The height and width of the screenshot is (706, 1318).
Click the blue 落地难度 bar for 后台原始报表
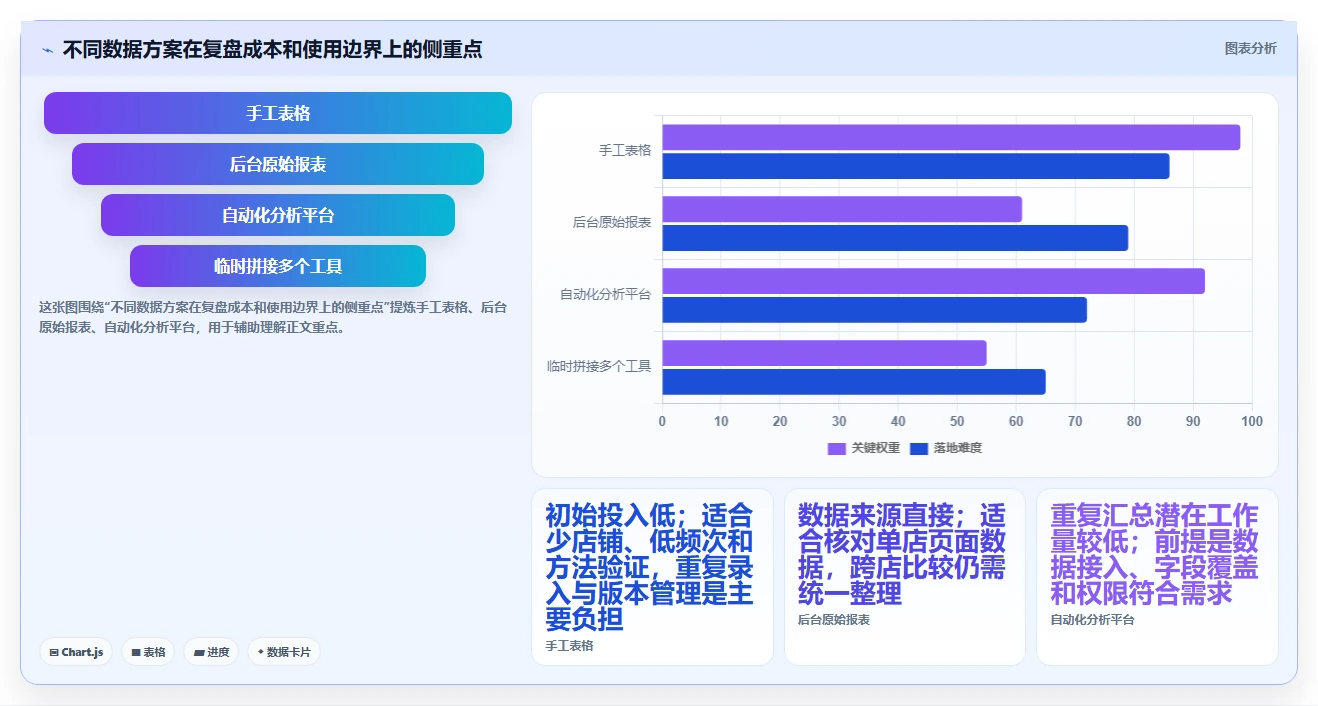(x=895, y=238)
